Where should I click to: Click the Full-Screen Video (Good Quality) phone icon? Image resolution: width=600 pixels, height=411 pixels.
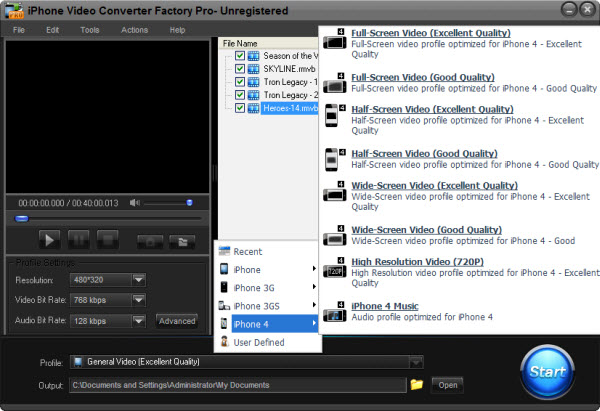334,83
